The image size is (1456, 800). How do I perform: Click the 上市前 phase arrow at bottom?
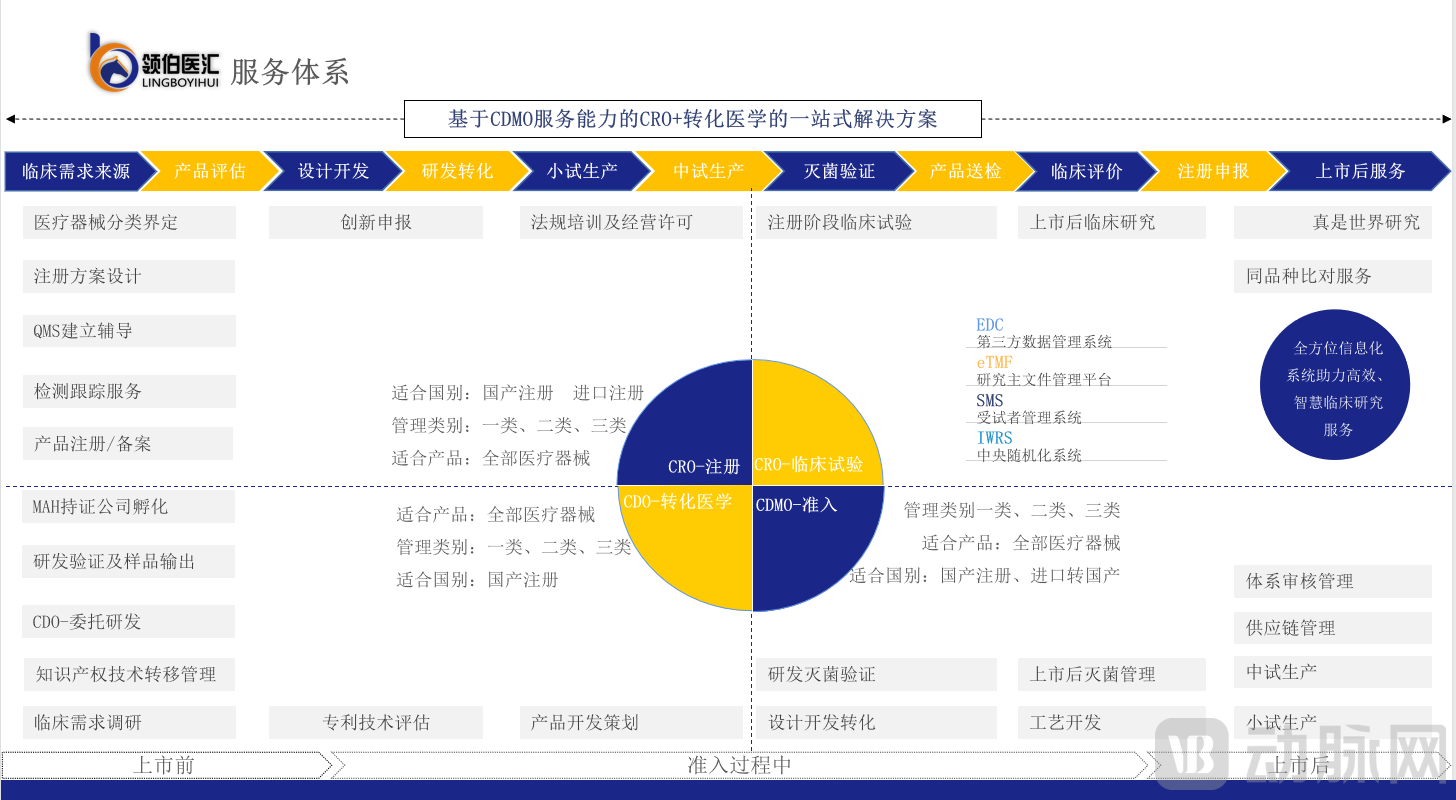coord(165,765)
